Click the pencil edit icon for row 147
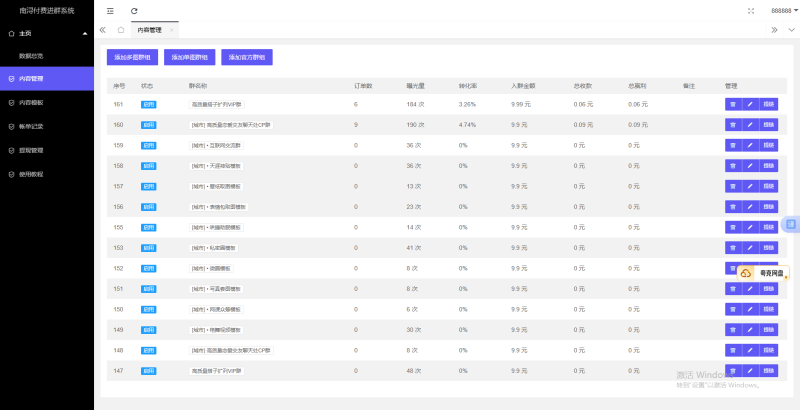The image size is (800, 410). (750, 370)
